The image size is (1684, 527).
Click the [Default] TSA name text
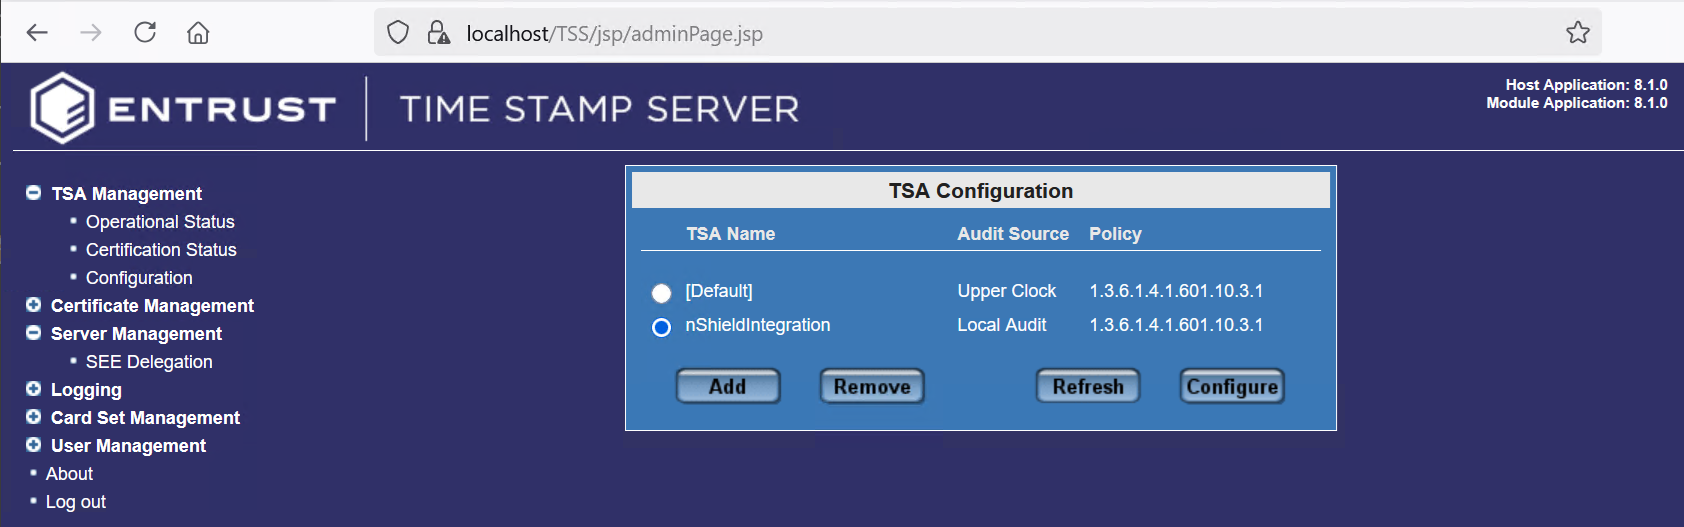point(719,291)
